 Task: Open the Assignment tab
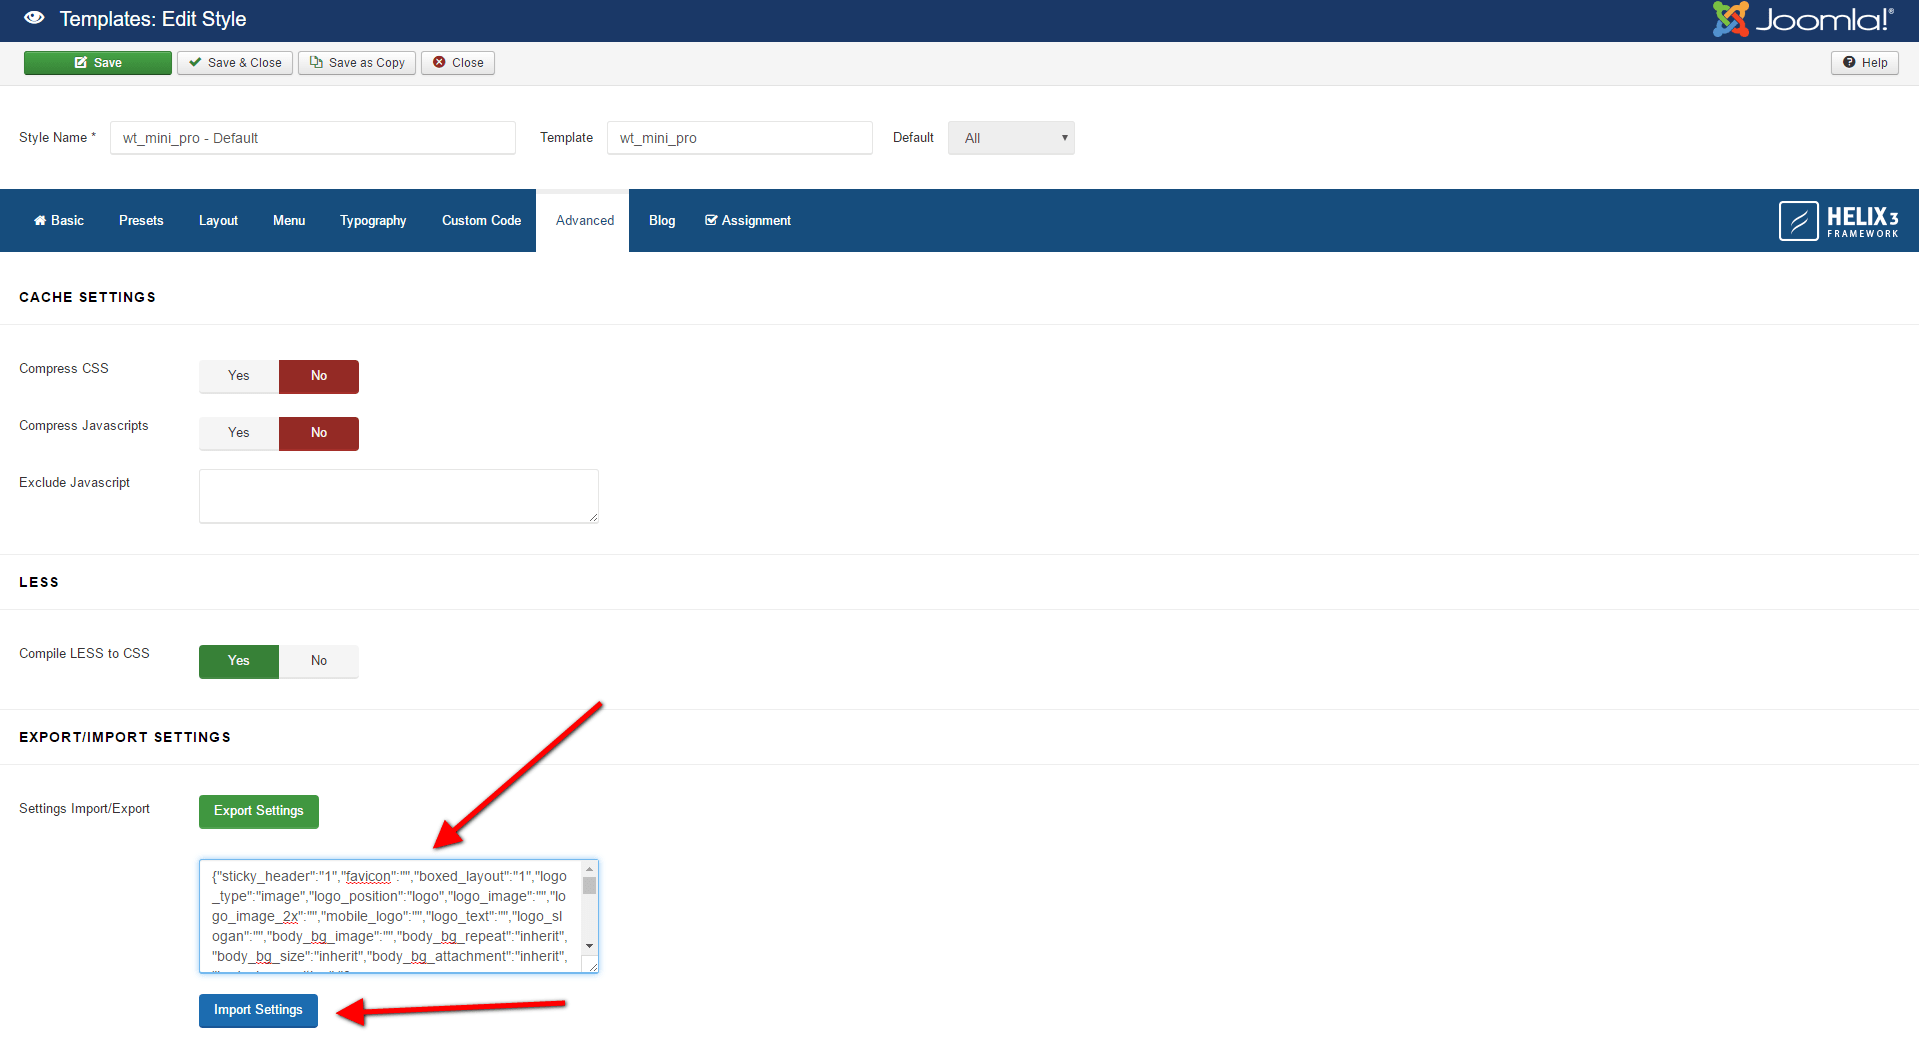point(748,221)
